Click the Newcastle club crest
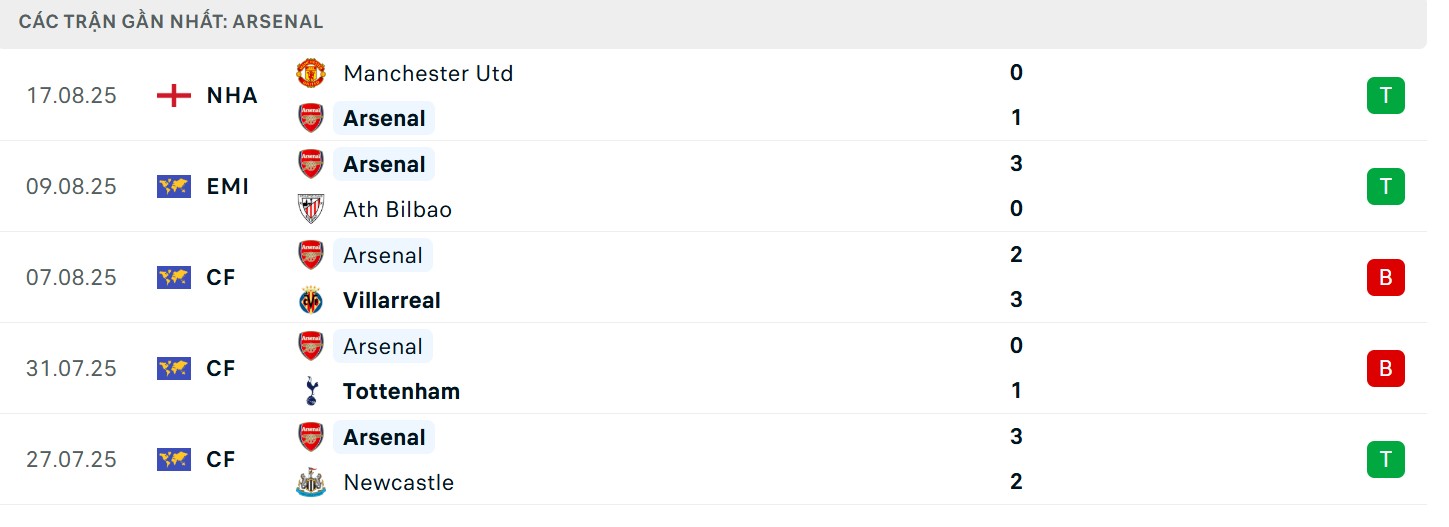The width and height of the screenshot is (1449, 527). 311,482
